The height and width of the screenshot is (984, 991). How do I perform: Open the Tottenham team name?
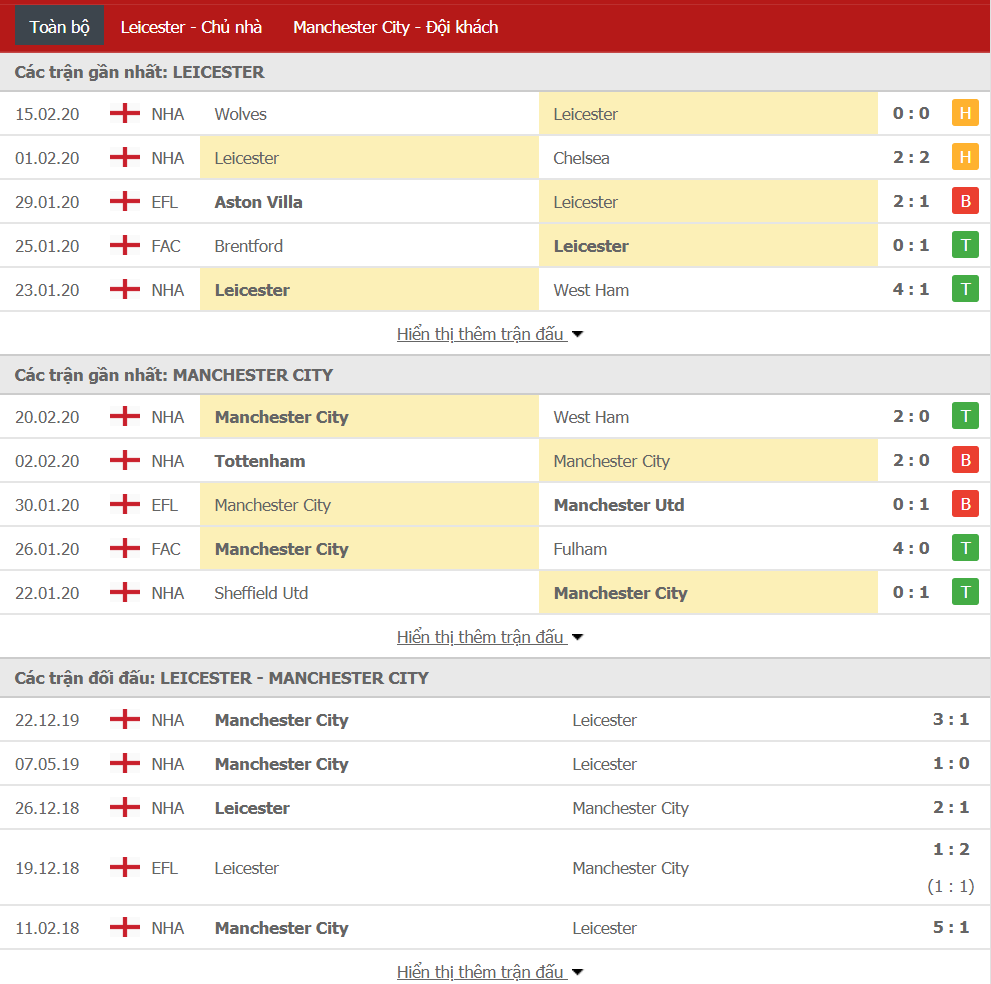(x=260, y=461)
